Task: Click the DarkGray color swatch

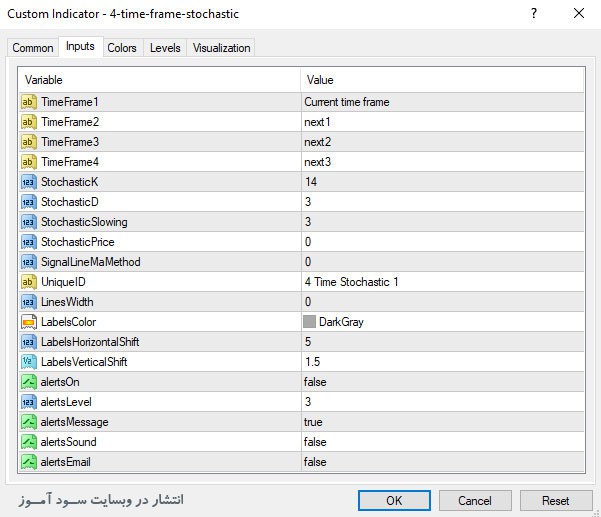Action: (x=310, y=322)
